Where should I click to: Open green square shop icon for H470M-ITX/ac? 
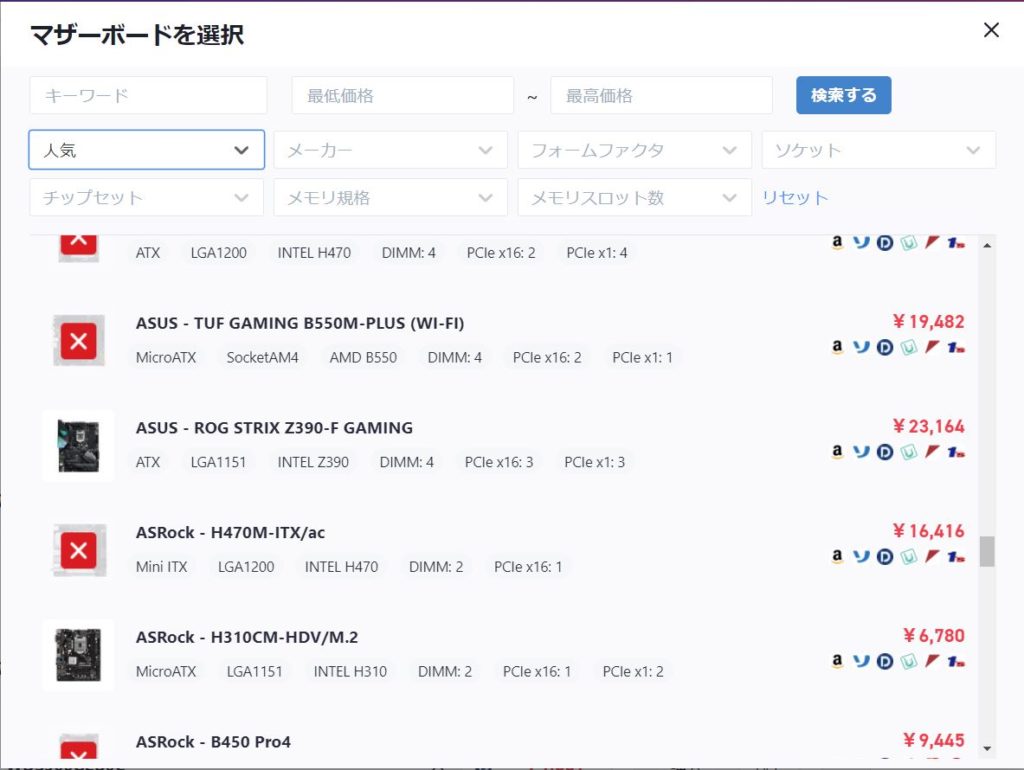[x=908, y=556]
